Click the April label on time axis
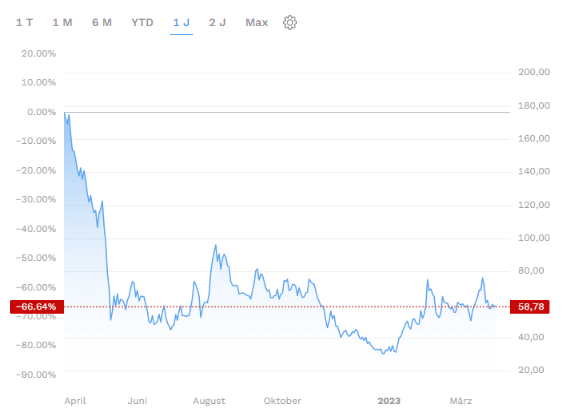This screenshot has height=420, width=567. (x=75, y=401)
